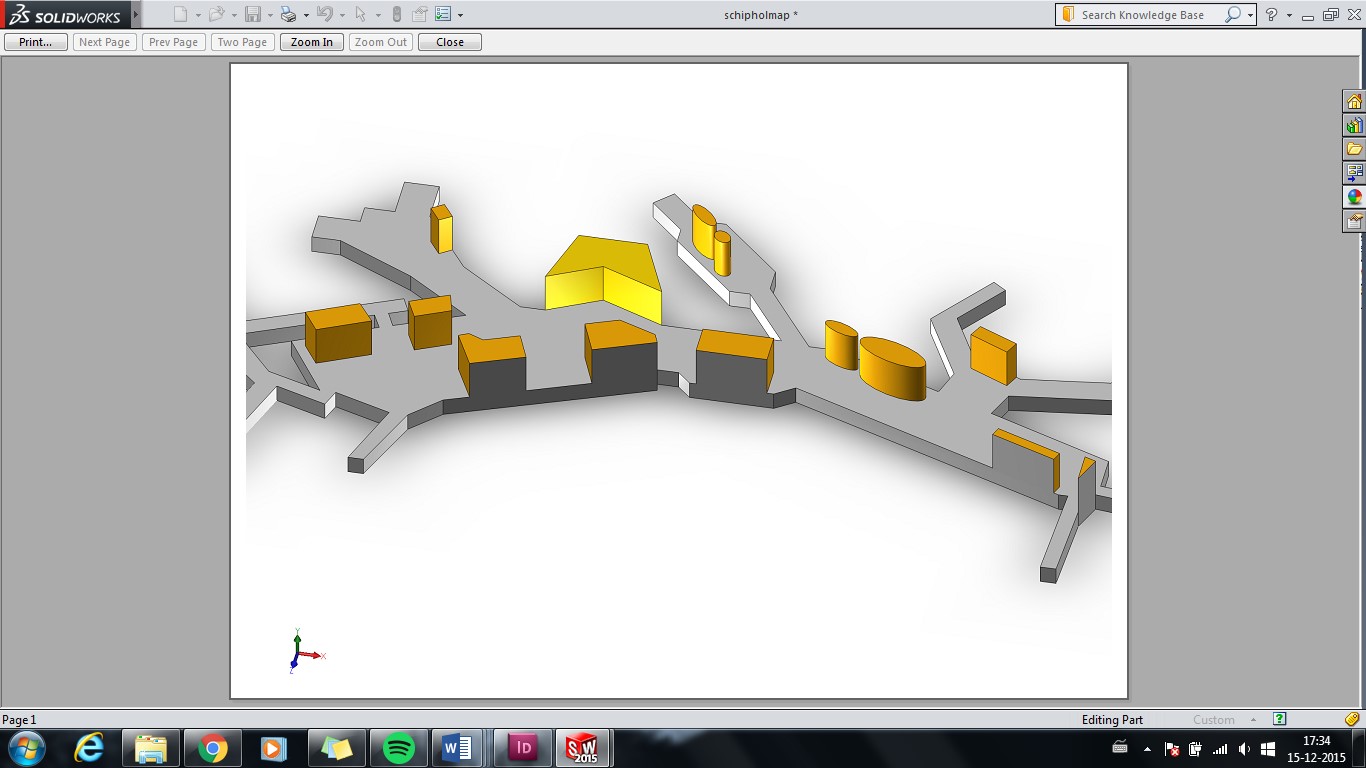Open Windows Explorer from taskbar
The image size is (1366, 768).
point(151,748)
